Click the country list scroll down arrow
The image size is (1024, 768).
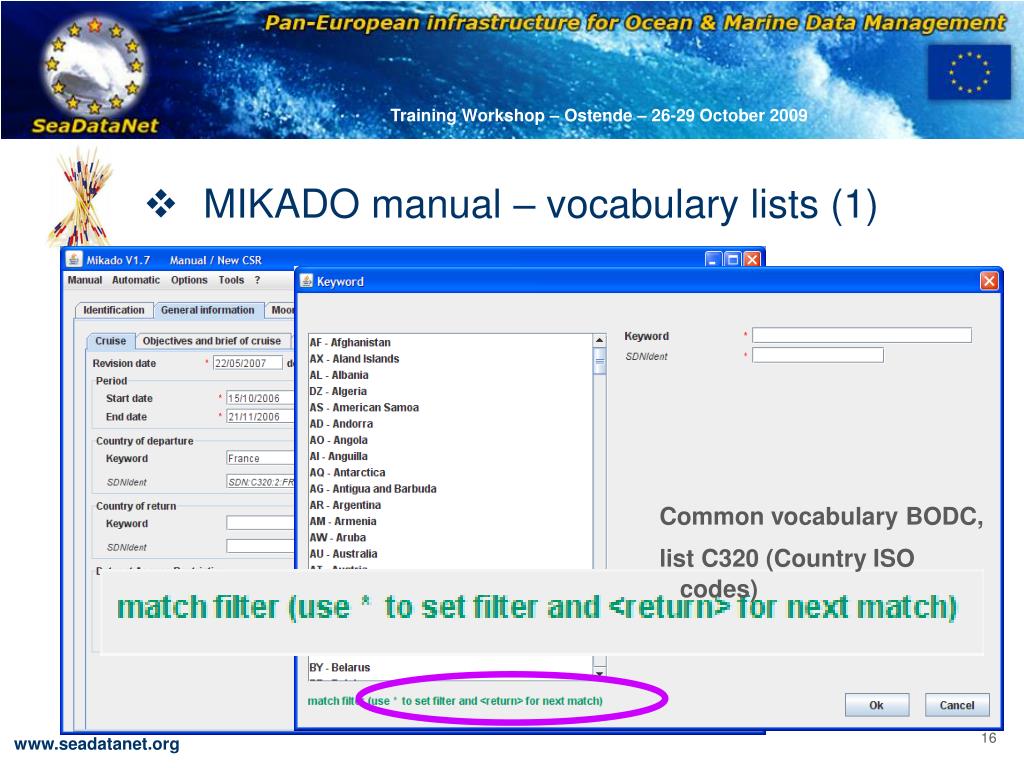click(600, 672)
